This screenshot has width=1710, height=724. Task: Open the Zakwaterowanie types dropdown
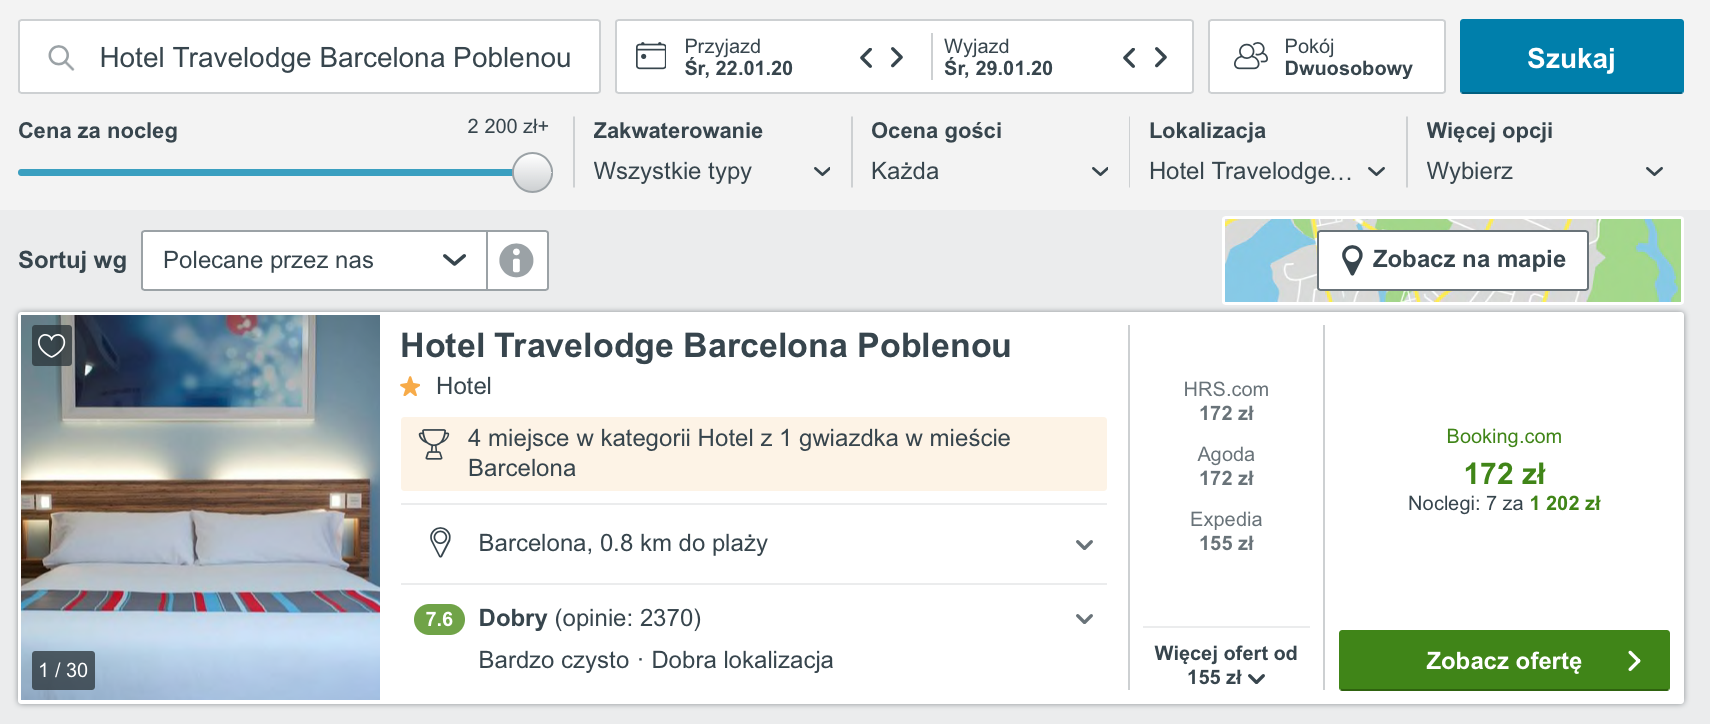pyautogui.click(x=712, y=171)
